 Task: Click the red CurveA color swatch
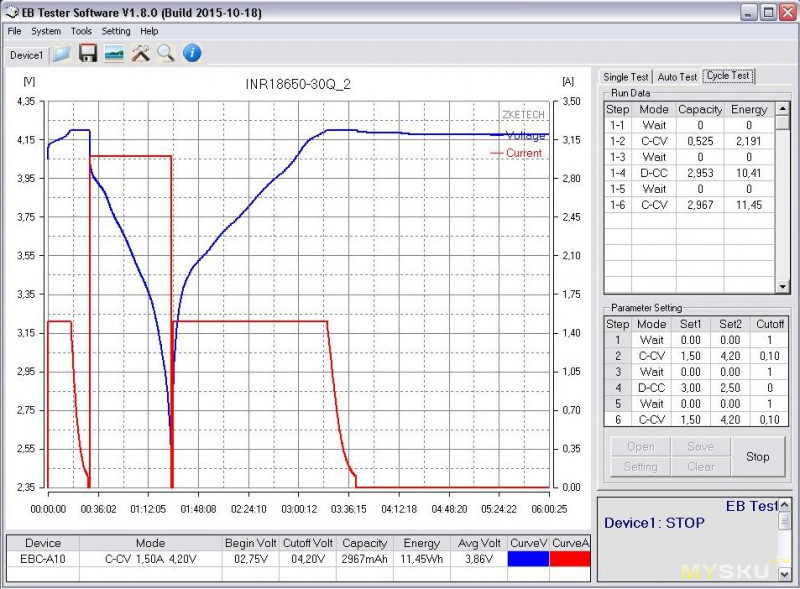point(570,559)
